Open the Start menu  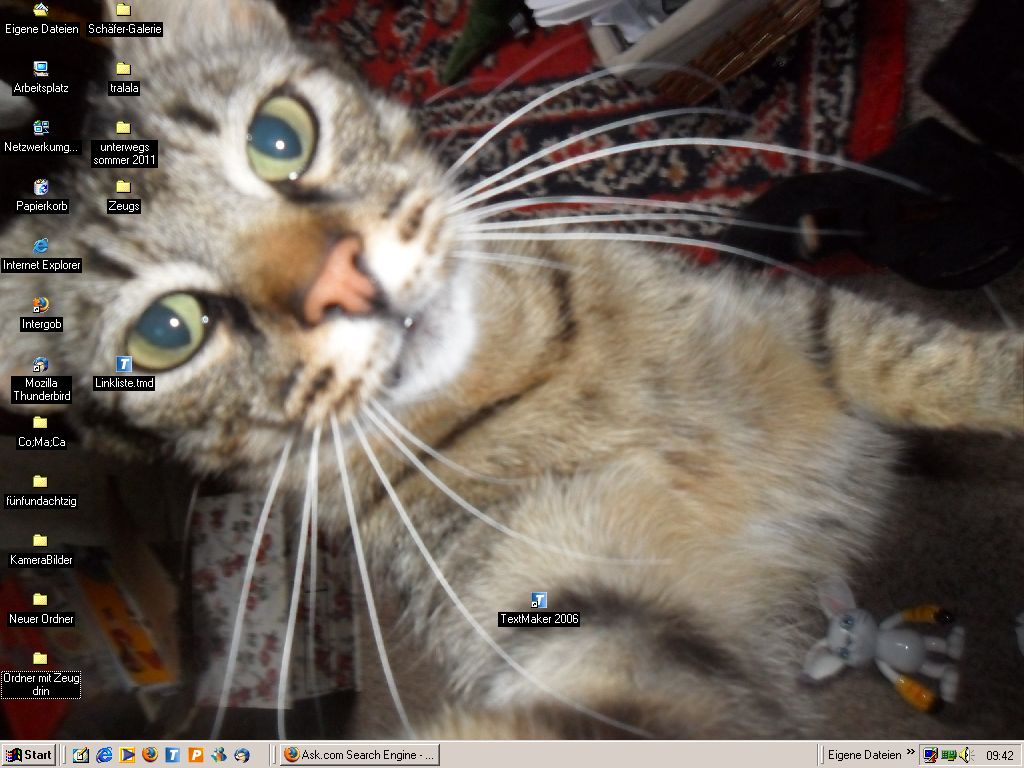pyautogui.click(x=29, y=755)
